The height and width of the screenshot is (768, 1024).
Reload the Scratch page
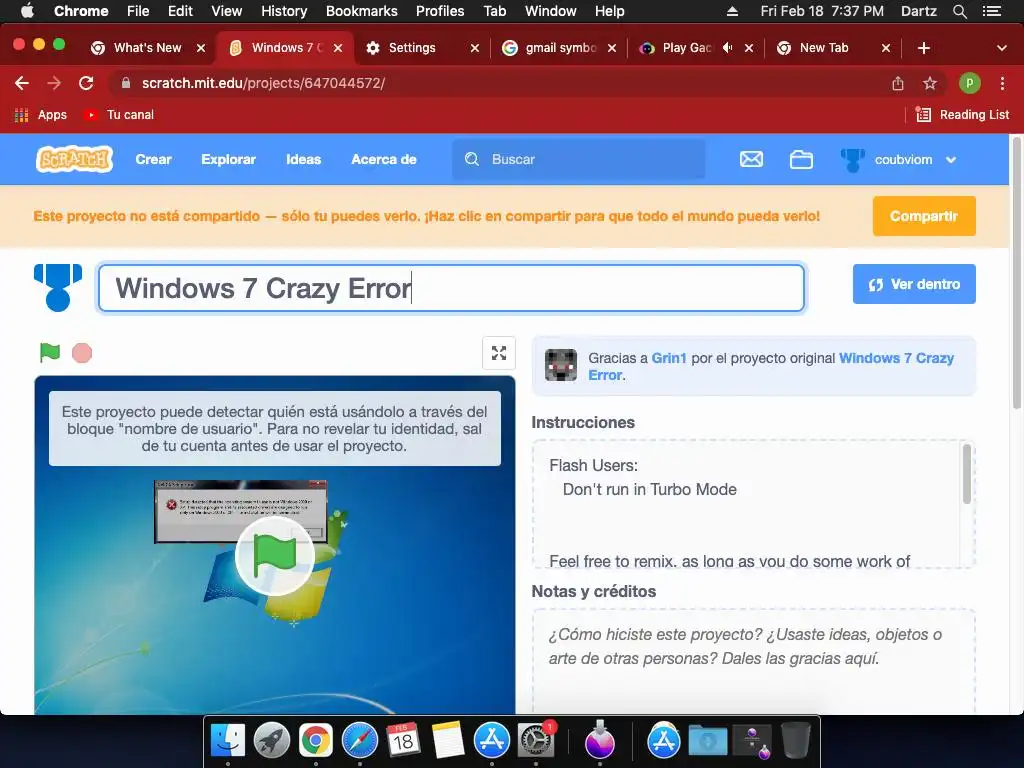[x=86, y=83]
